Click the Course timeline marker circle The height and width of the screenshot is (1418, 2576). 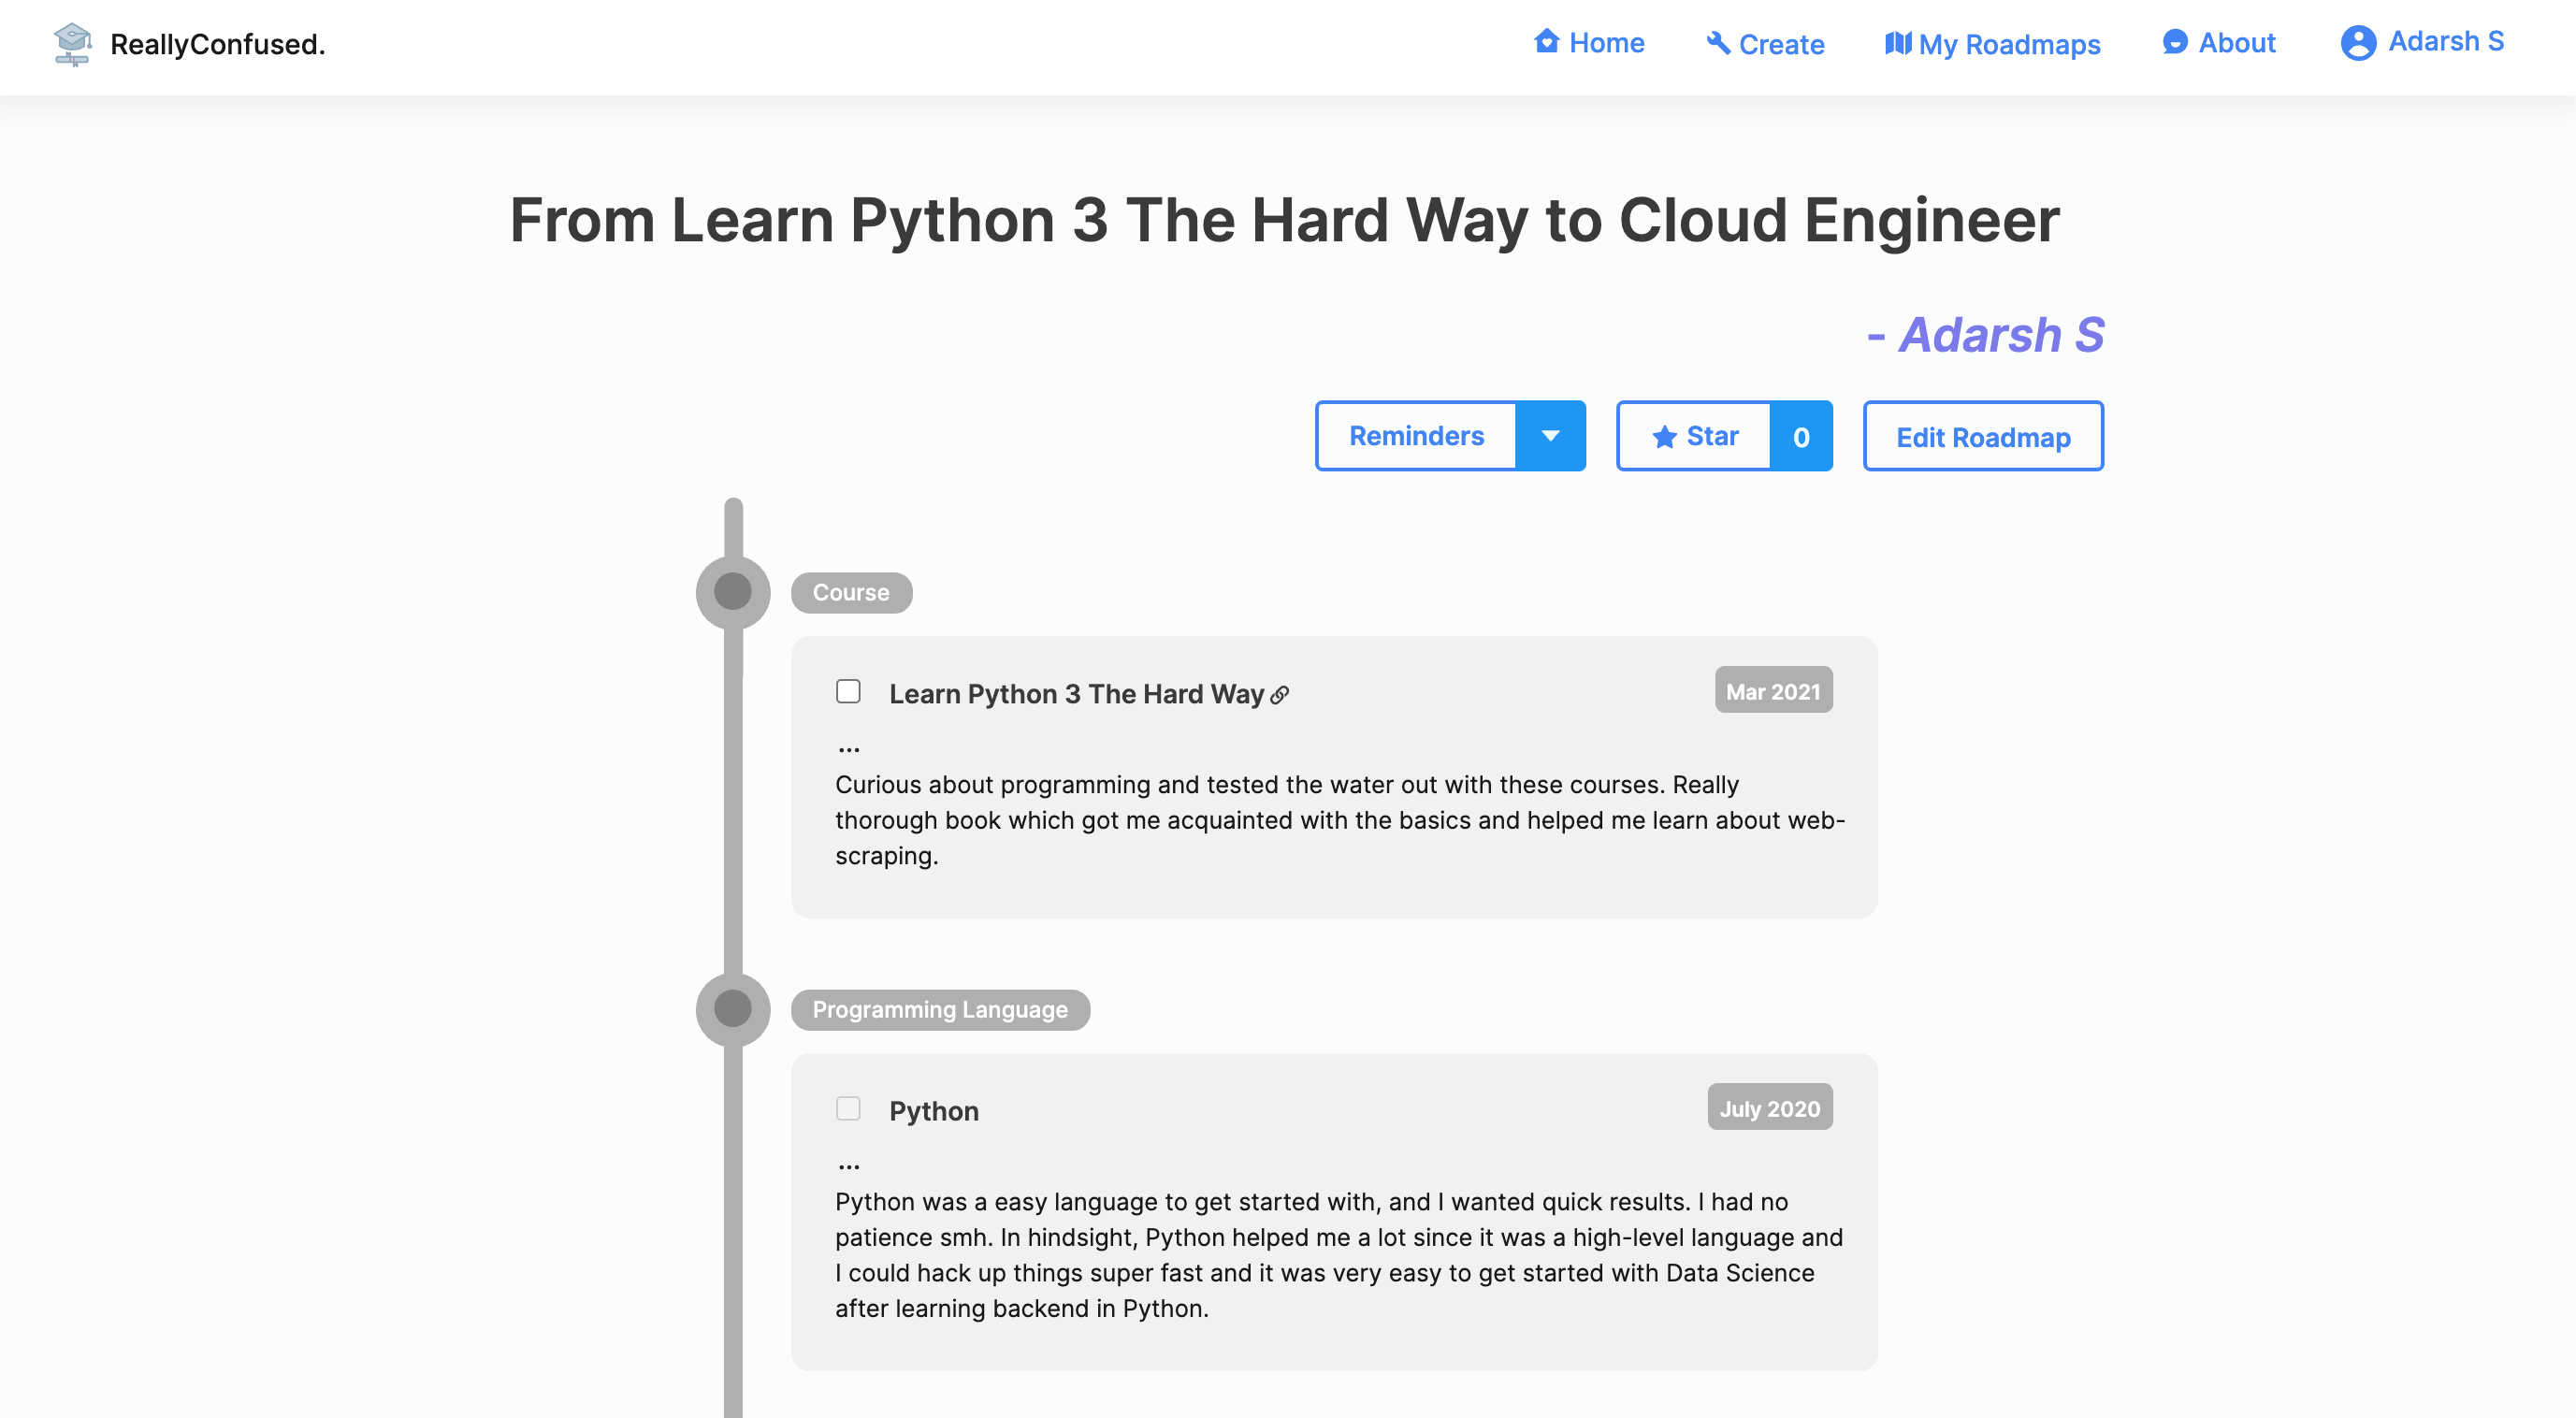(733, 592)
